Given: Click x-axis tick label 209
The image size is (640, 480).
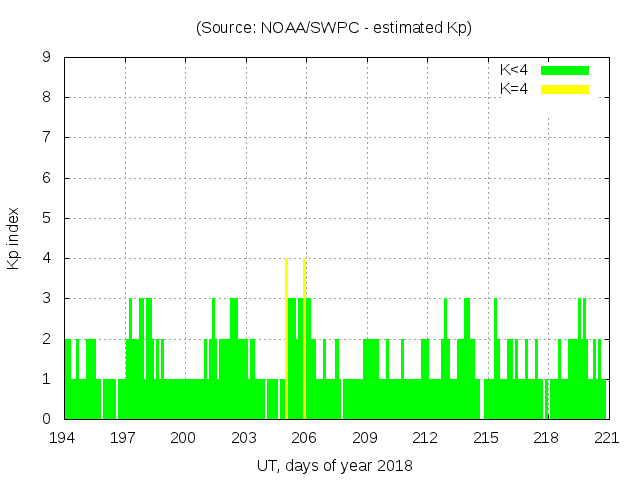Looking at the screenshot, I should point(365,437).
